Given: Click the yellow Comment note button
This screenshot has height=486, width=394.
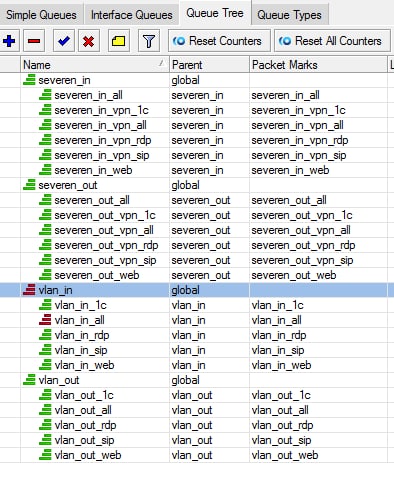Looking at the screenshot, I should tap(119, 41).
